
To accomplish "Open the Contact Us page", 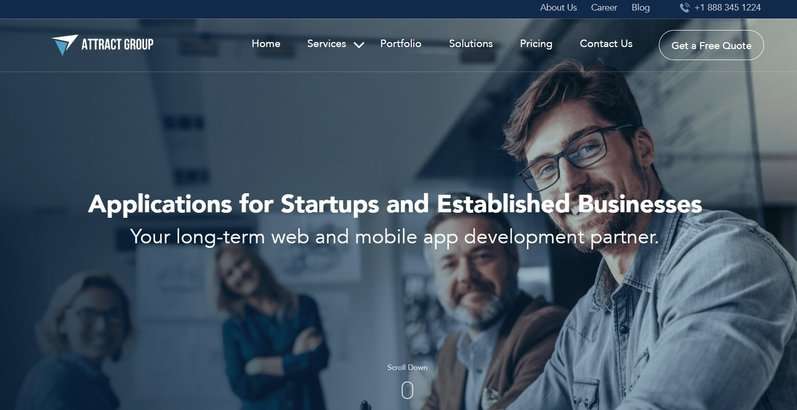I will pyautogui.click(x=606, y=44).
